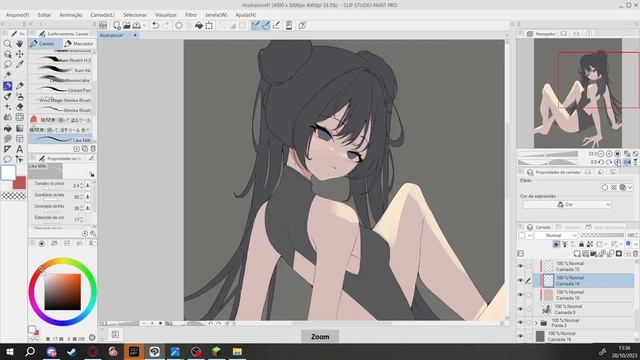Hide the Camada 9 layer

click(x=520, y=309)
